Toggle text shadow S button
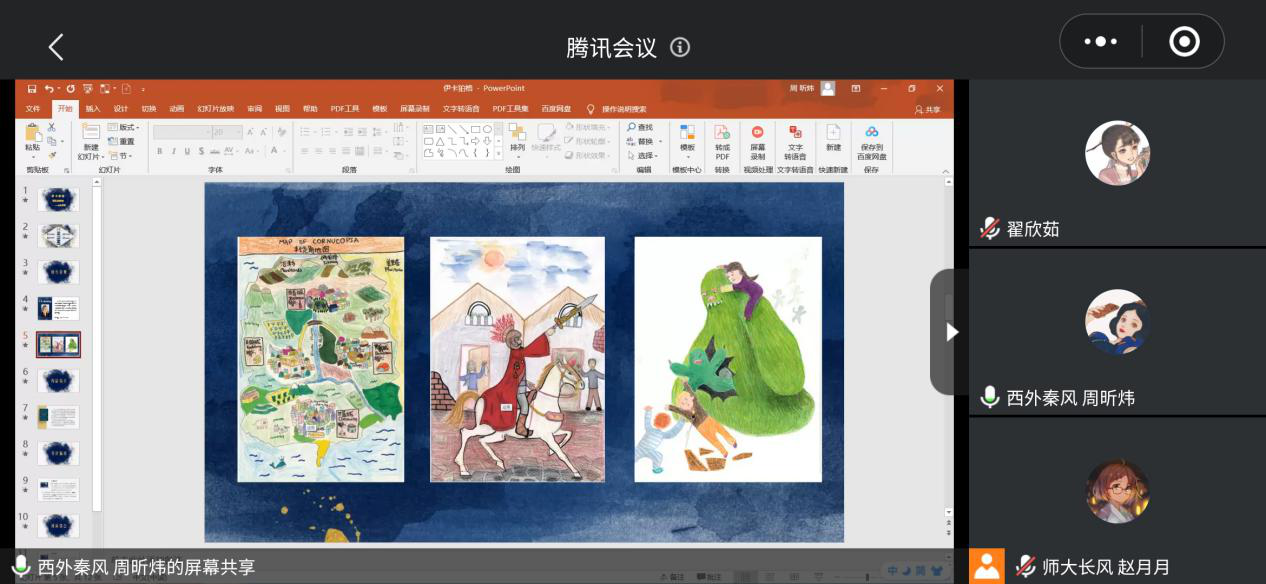The image size is (1266, 584). click(201, 152)
